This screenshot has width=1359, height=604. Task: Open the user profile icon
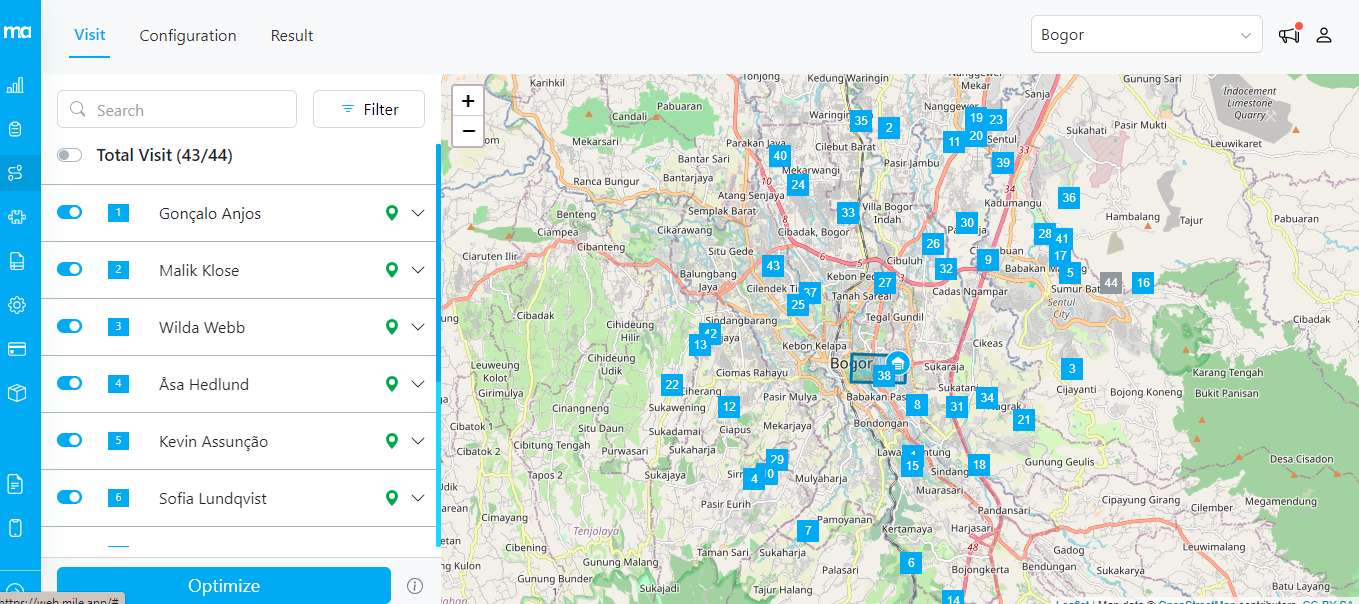point(1324,35)
